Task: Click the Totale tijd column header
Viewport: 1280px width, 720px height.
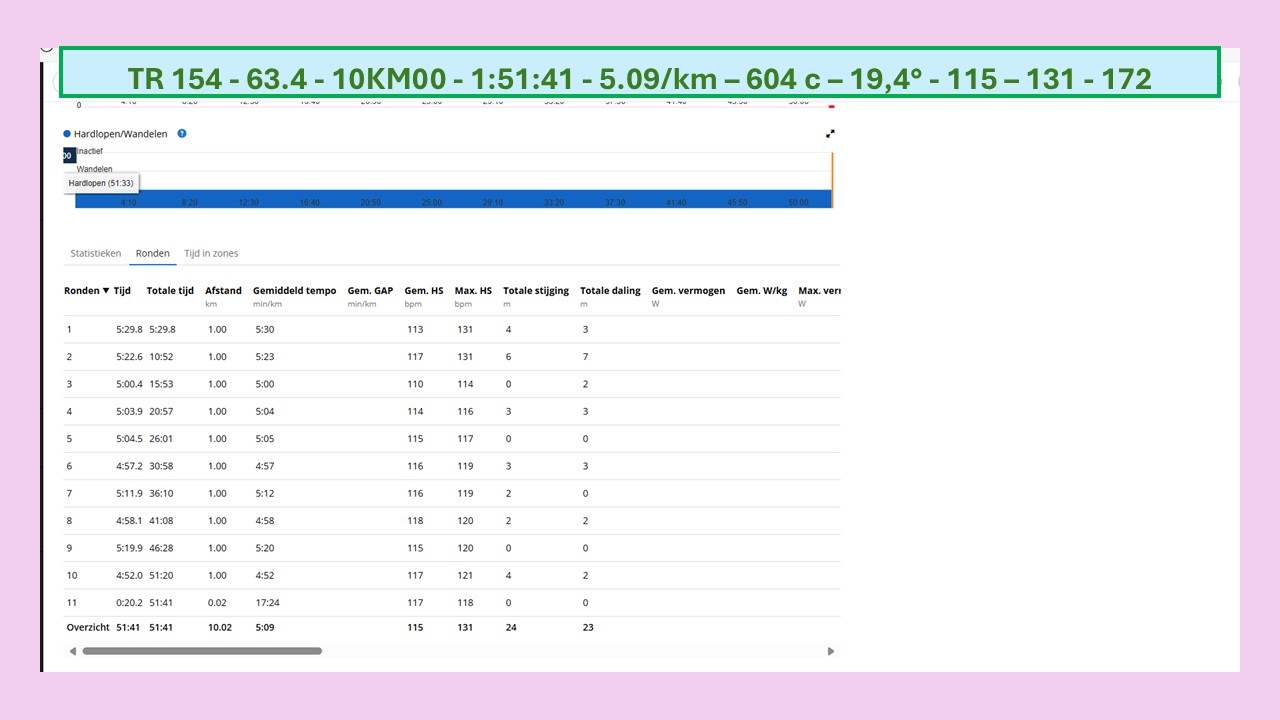Action: pos(170,291)
